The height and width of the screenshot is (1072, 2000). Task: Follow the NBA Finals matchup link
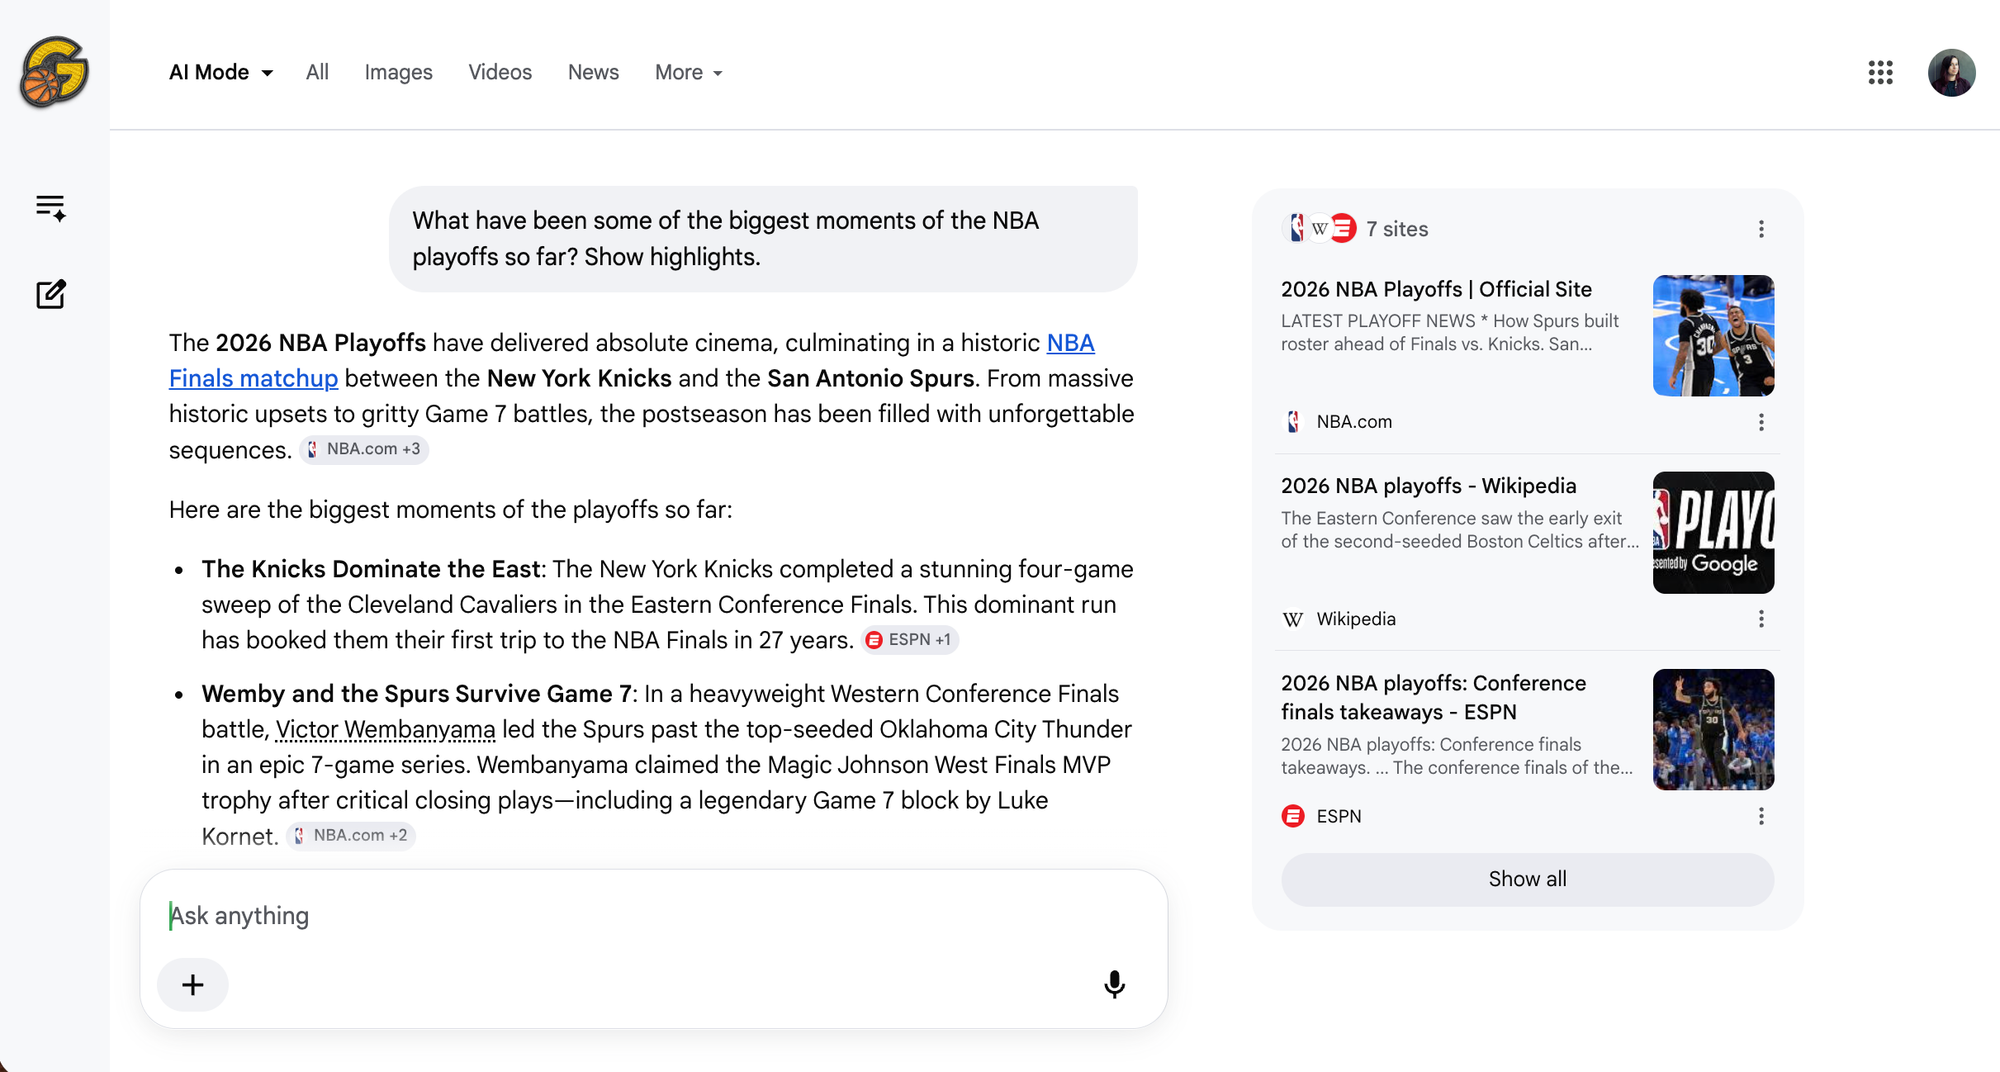[x=253, y=379]
